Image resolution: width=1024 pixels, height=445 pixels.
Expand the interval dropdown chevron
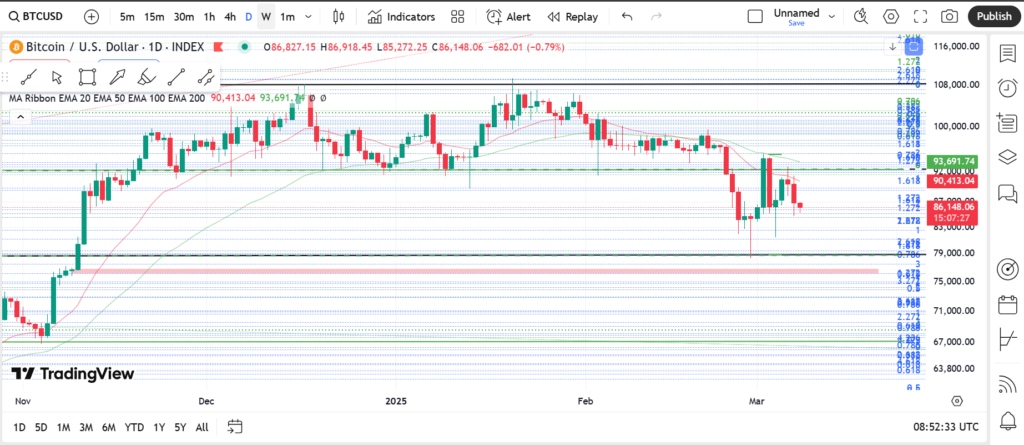309,17
